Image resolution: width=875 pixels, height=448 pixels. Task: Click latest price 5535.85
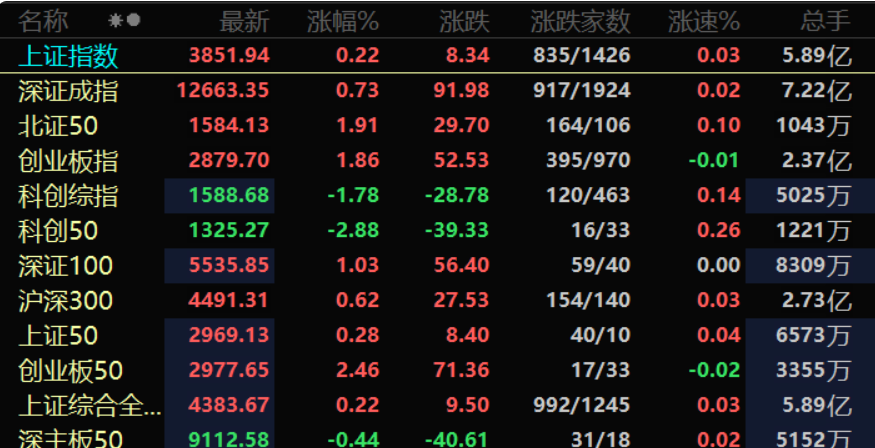[x=229, y=265]
